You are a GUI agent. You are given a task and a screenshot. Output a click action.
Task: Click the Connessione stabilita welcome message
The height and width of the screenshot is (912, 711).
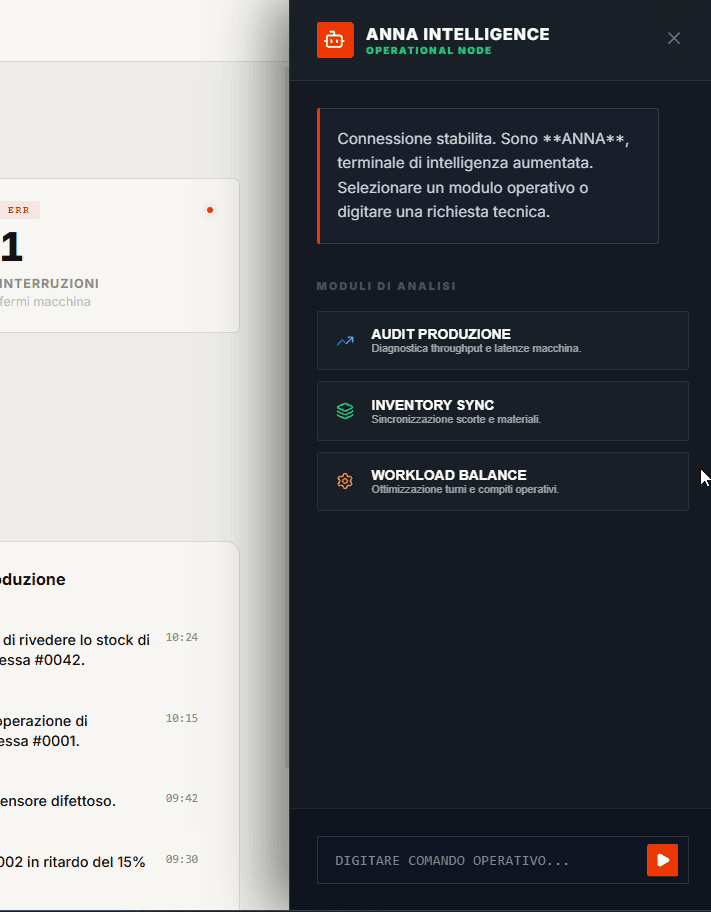(488, 176)
